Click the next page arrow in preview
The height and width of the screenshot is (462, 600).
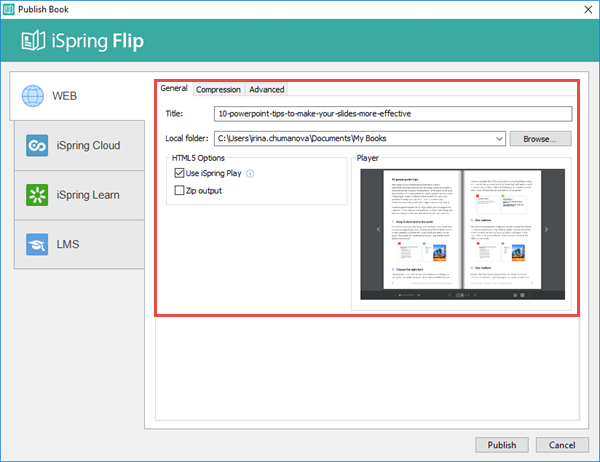(x=546, y=229)
